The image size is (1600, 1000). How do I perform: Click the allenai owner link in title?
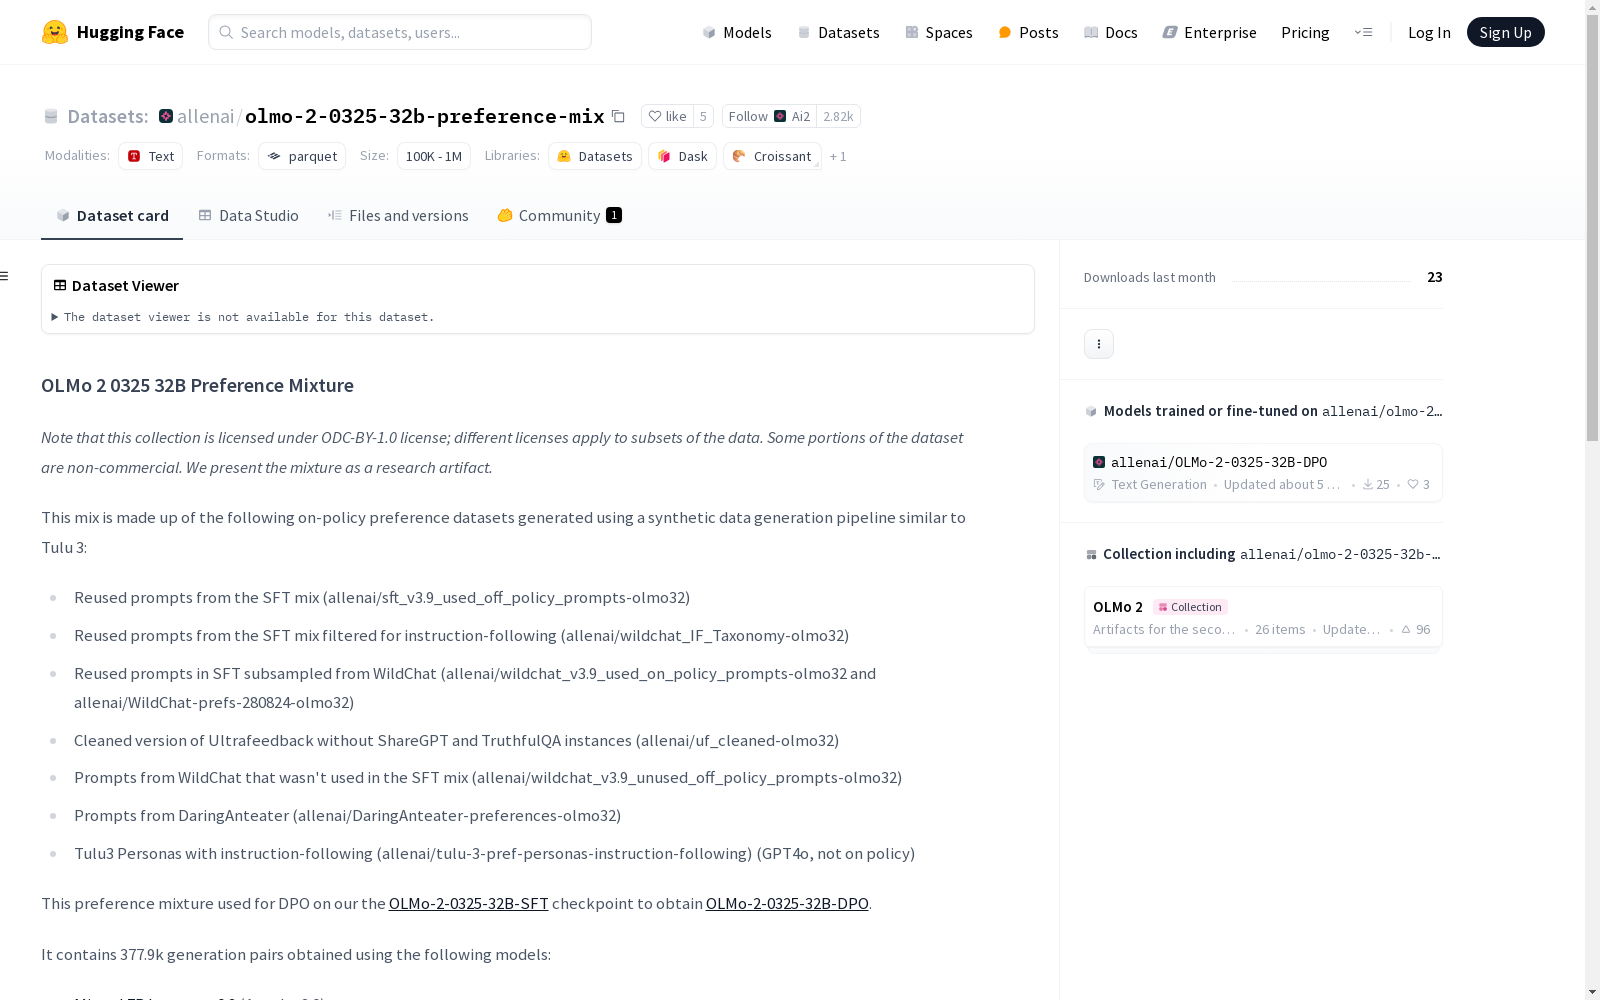tap(205, 116)
